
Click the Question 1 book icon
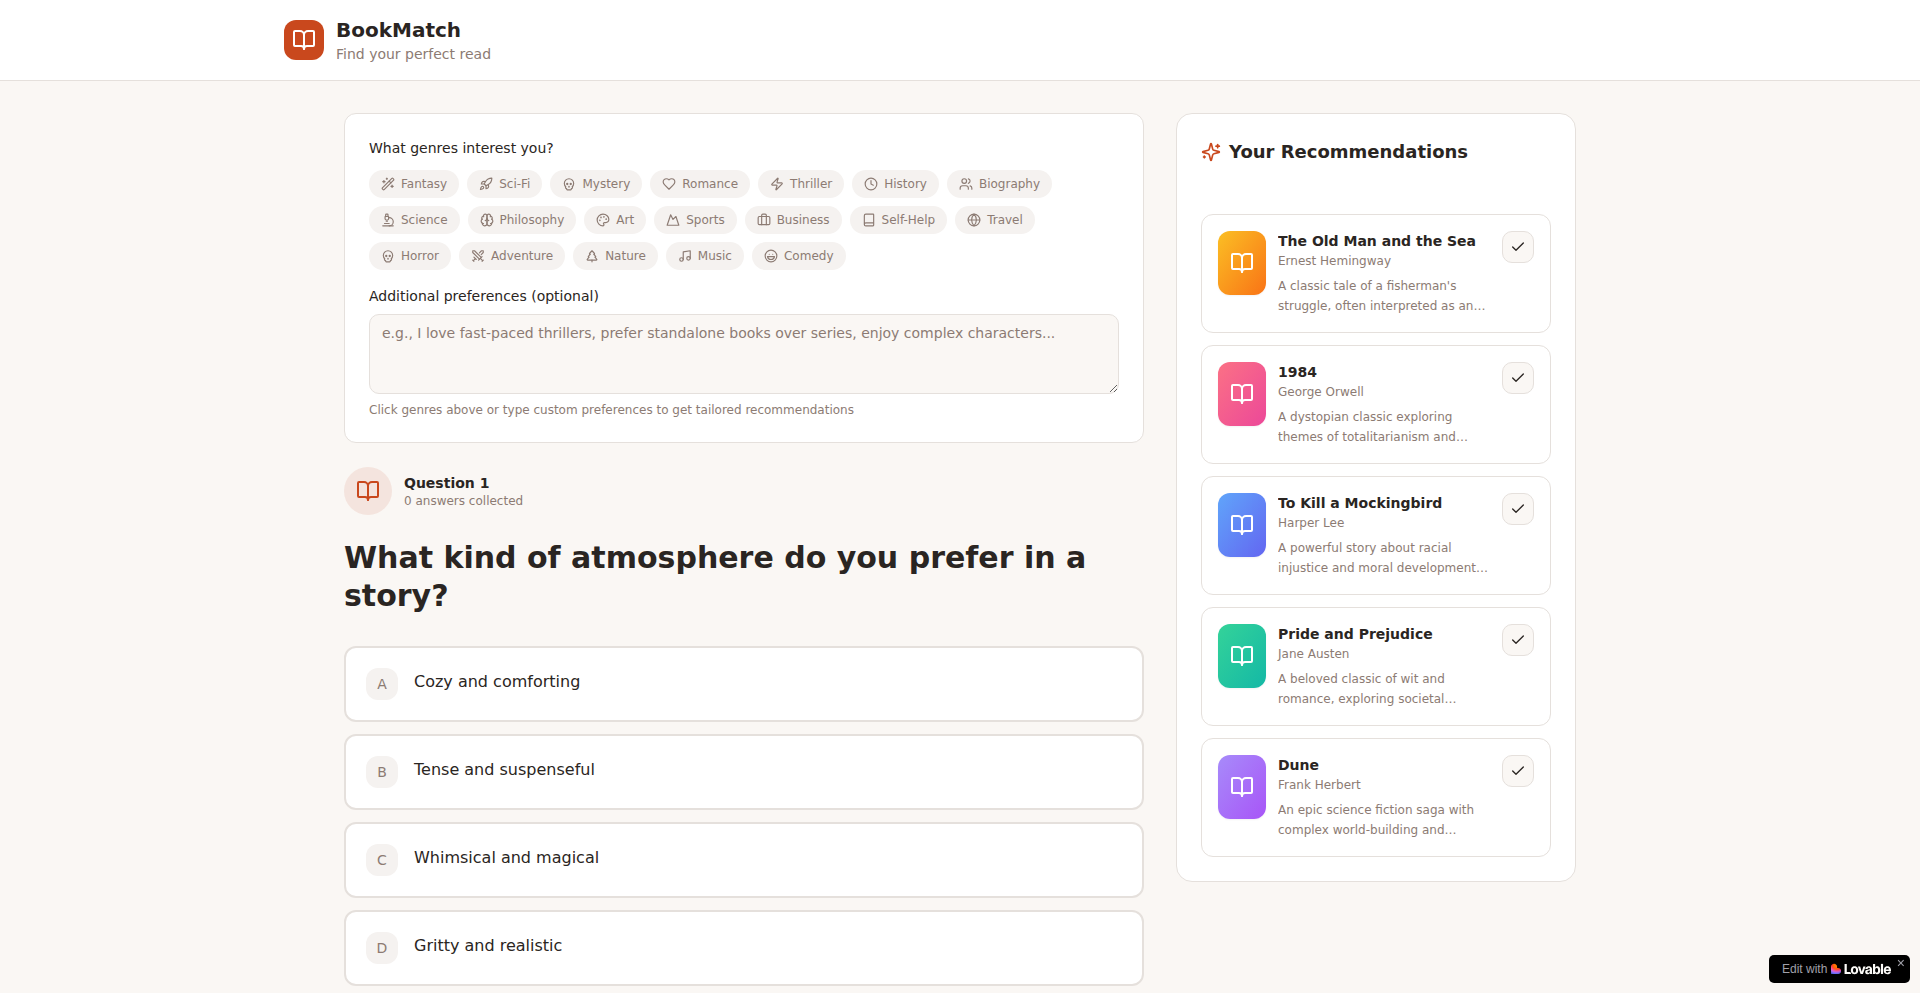[x=368, y=491]
